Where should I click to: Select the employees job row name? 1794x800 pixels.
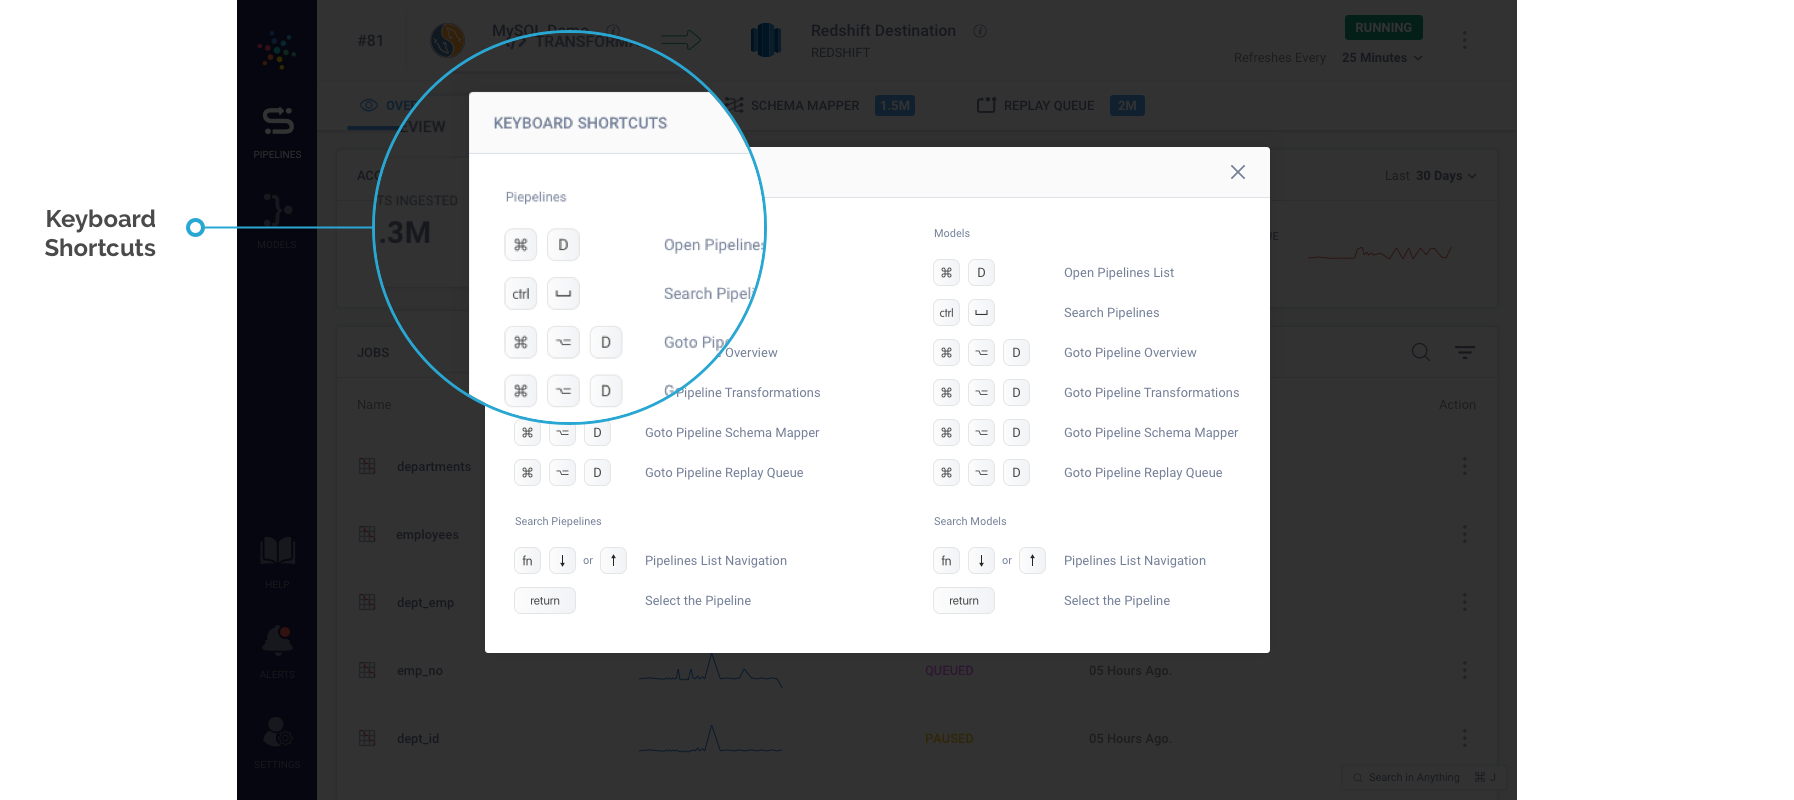point(427,535)
